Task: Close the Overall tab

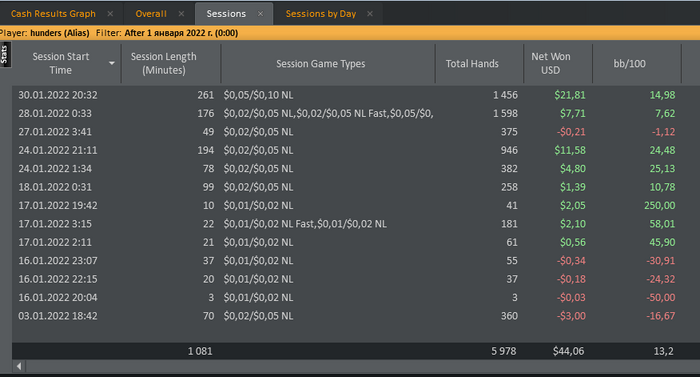Action: (x=181, y=14)
